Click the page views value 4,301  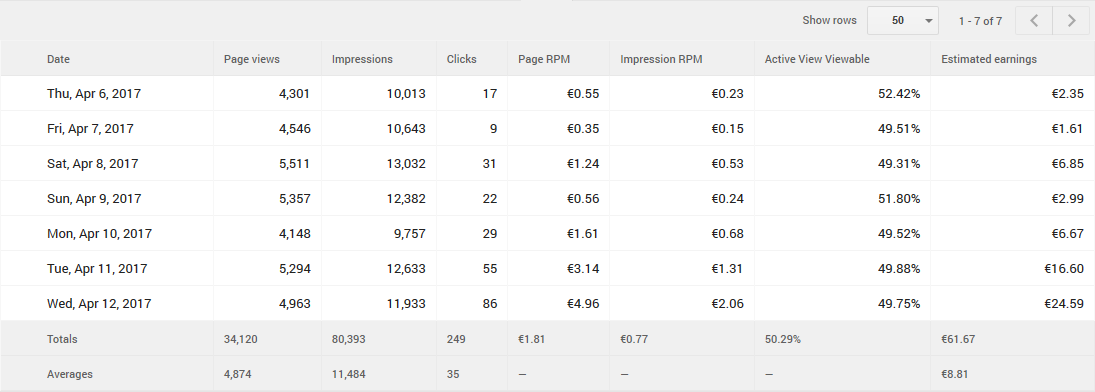pos(295,94)
